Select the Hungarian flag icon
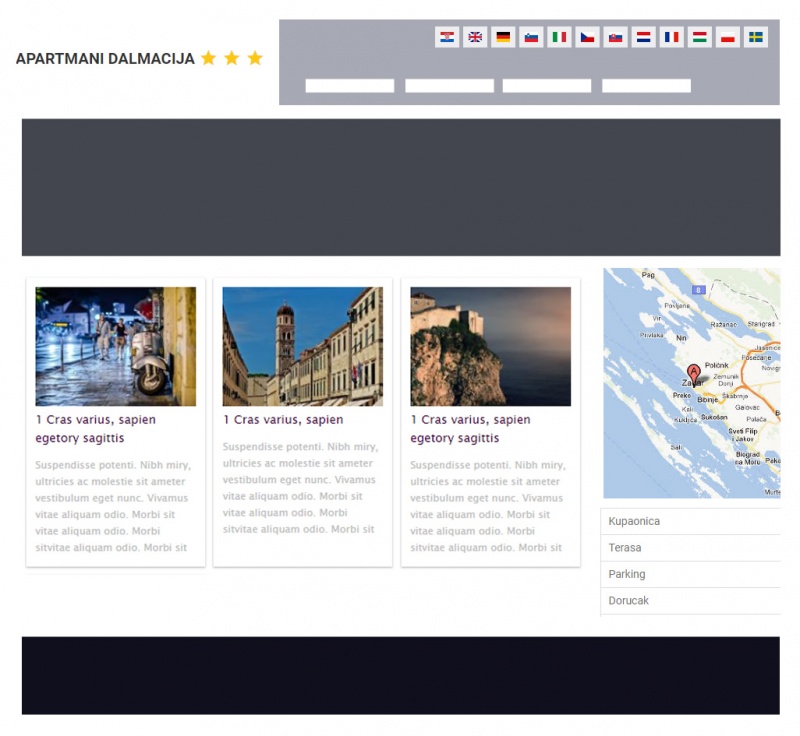The width and height of the screenshot is (800, 736). [700, 37]
